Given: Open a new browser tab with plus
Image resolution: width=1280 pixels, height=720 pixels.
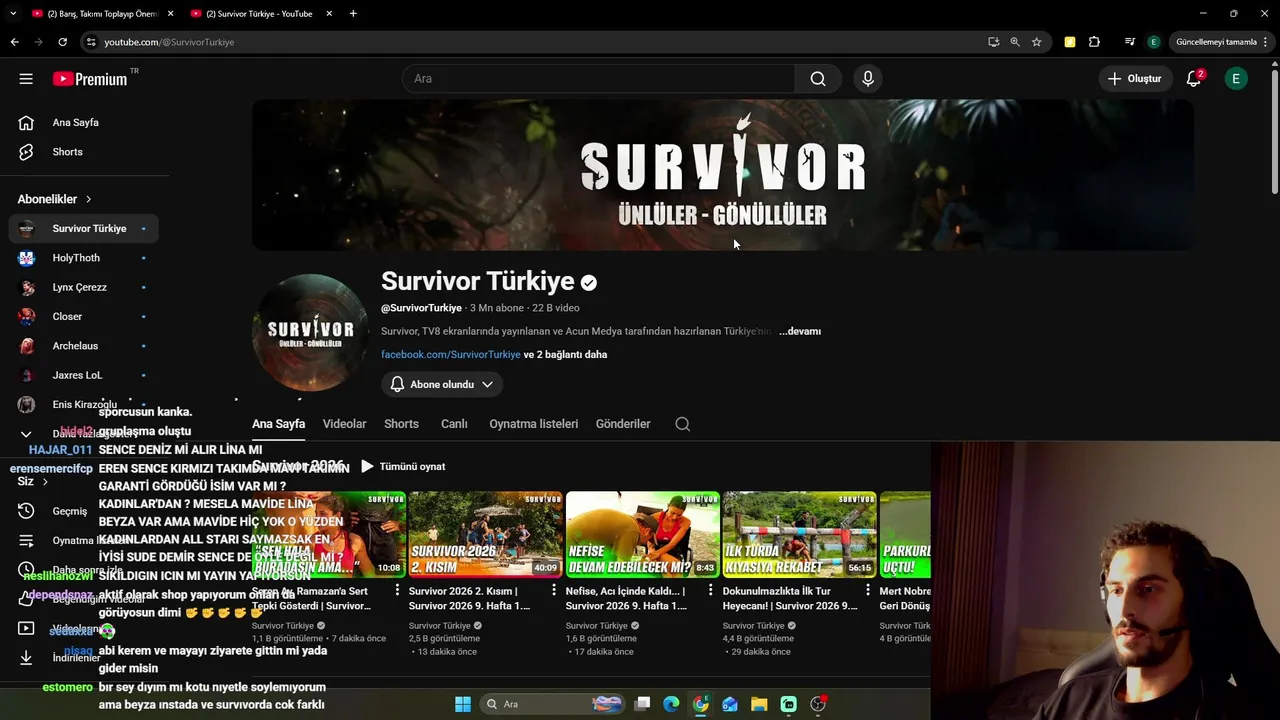Looking at the screenshot, I should click(x=353, y=14).
